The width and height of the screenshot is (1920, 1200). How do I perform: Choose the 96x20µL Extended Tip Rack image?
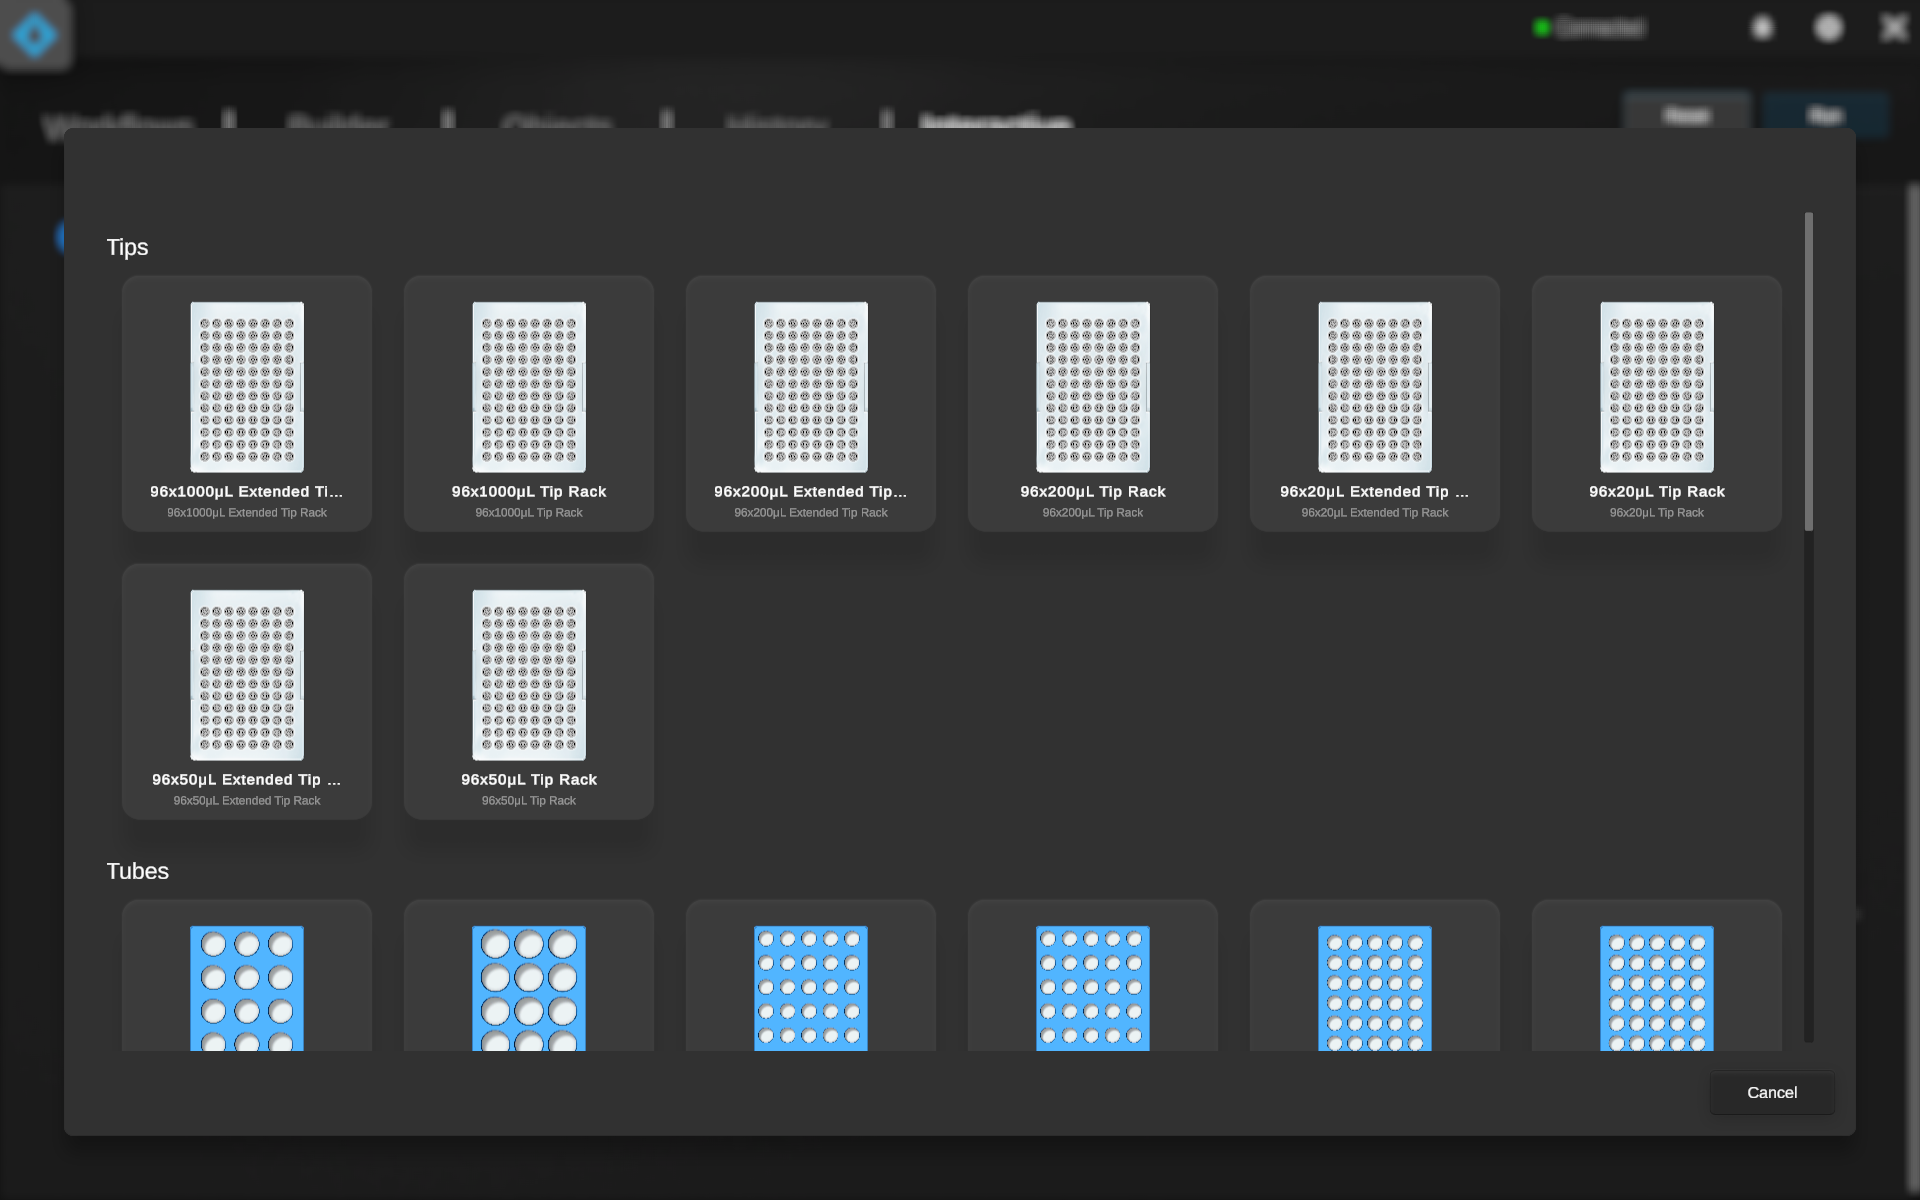point(1375,387)
